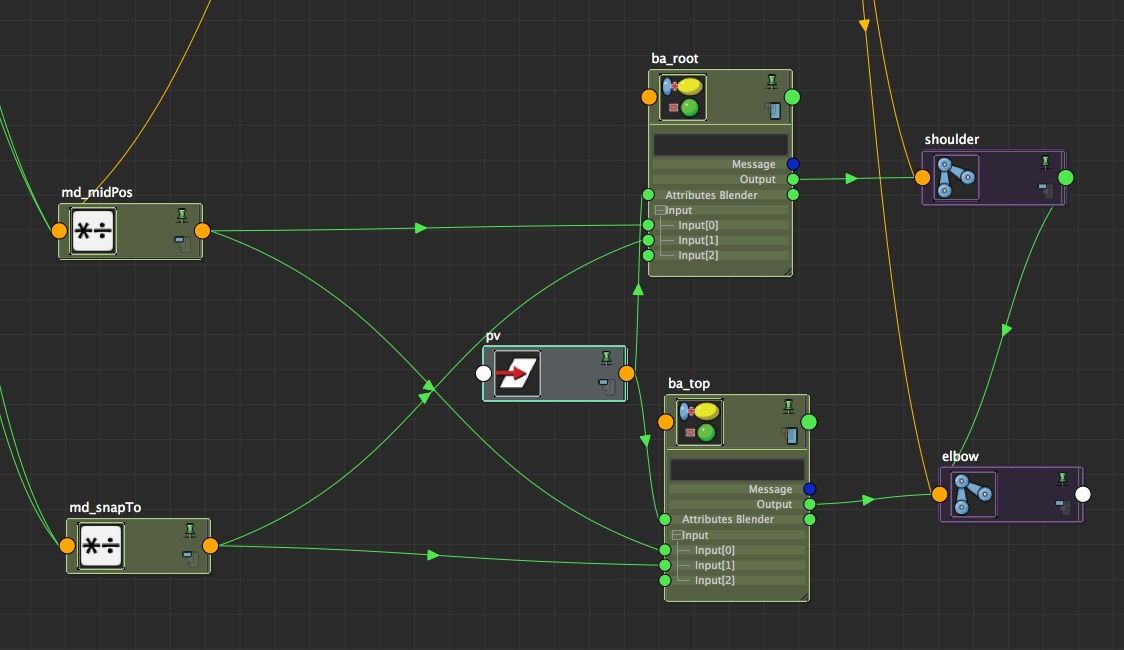
Task: Collapse the Input array in ba_root
Action: tap(660, 211)
